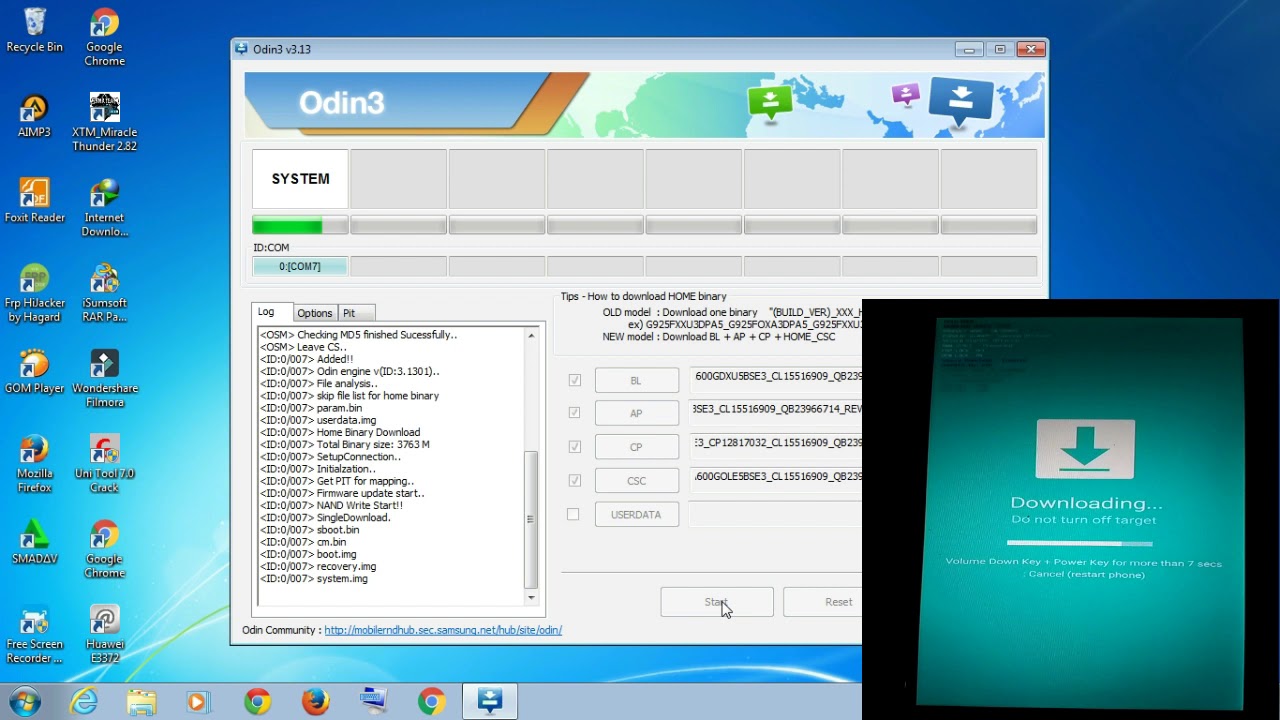Open Odin Community samsung link
Screen dimensions: 1280x720
point(443,630)
